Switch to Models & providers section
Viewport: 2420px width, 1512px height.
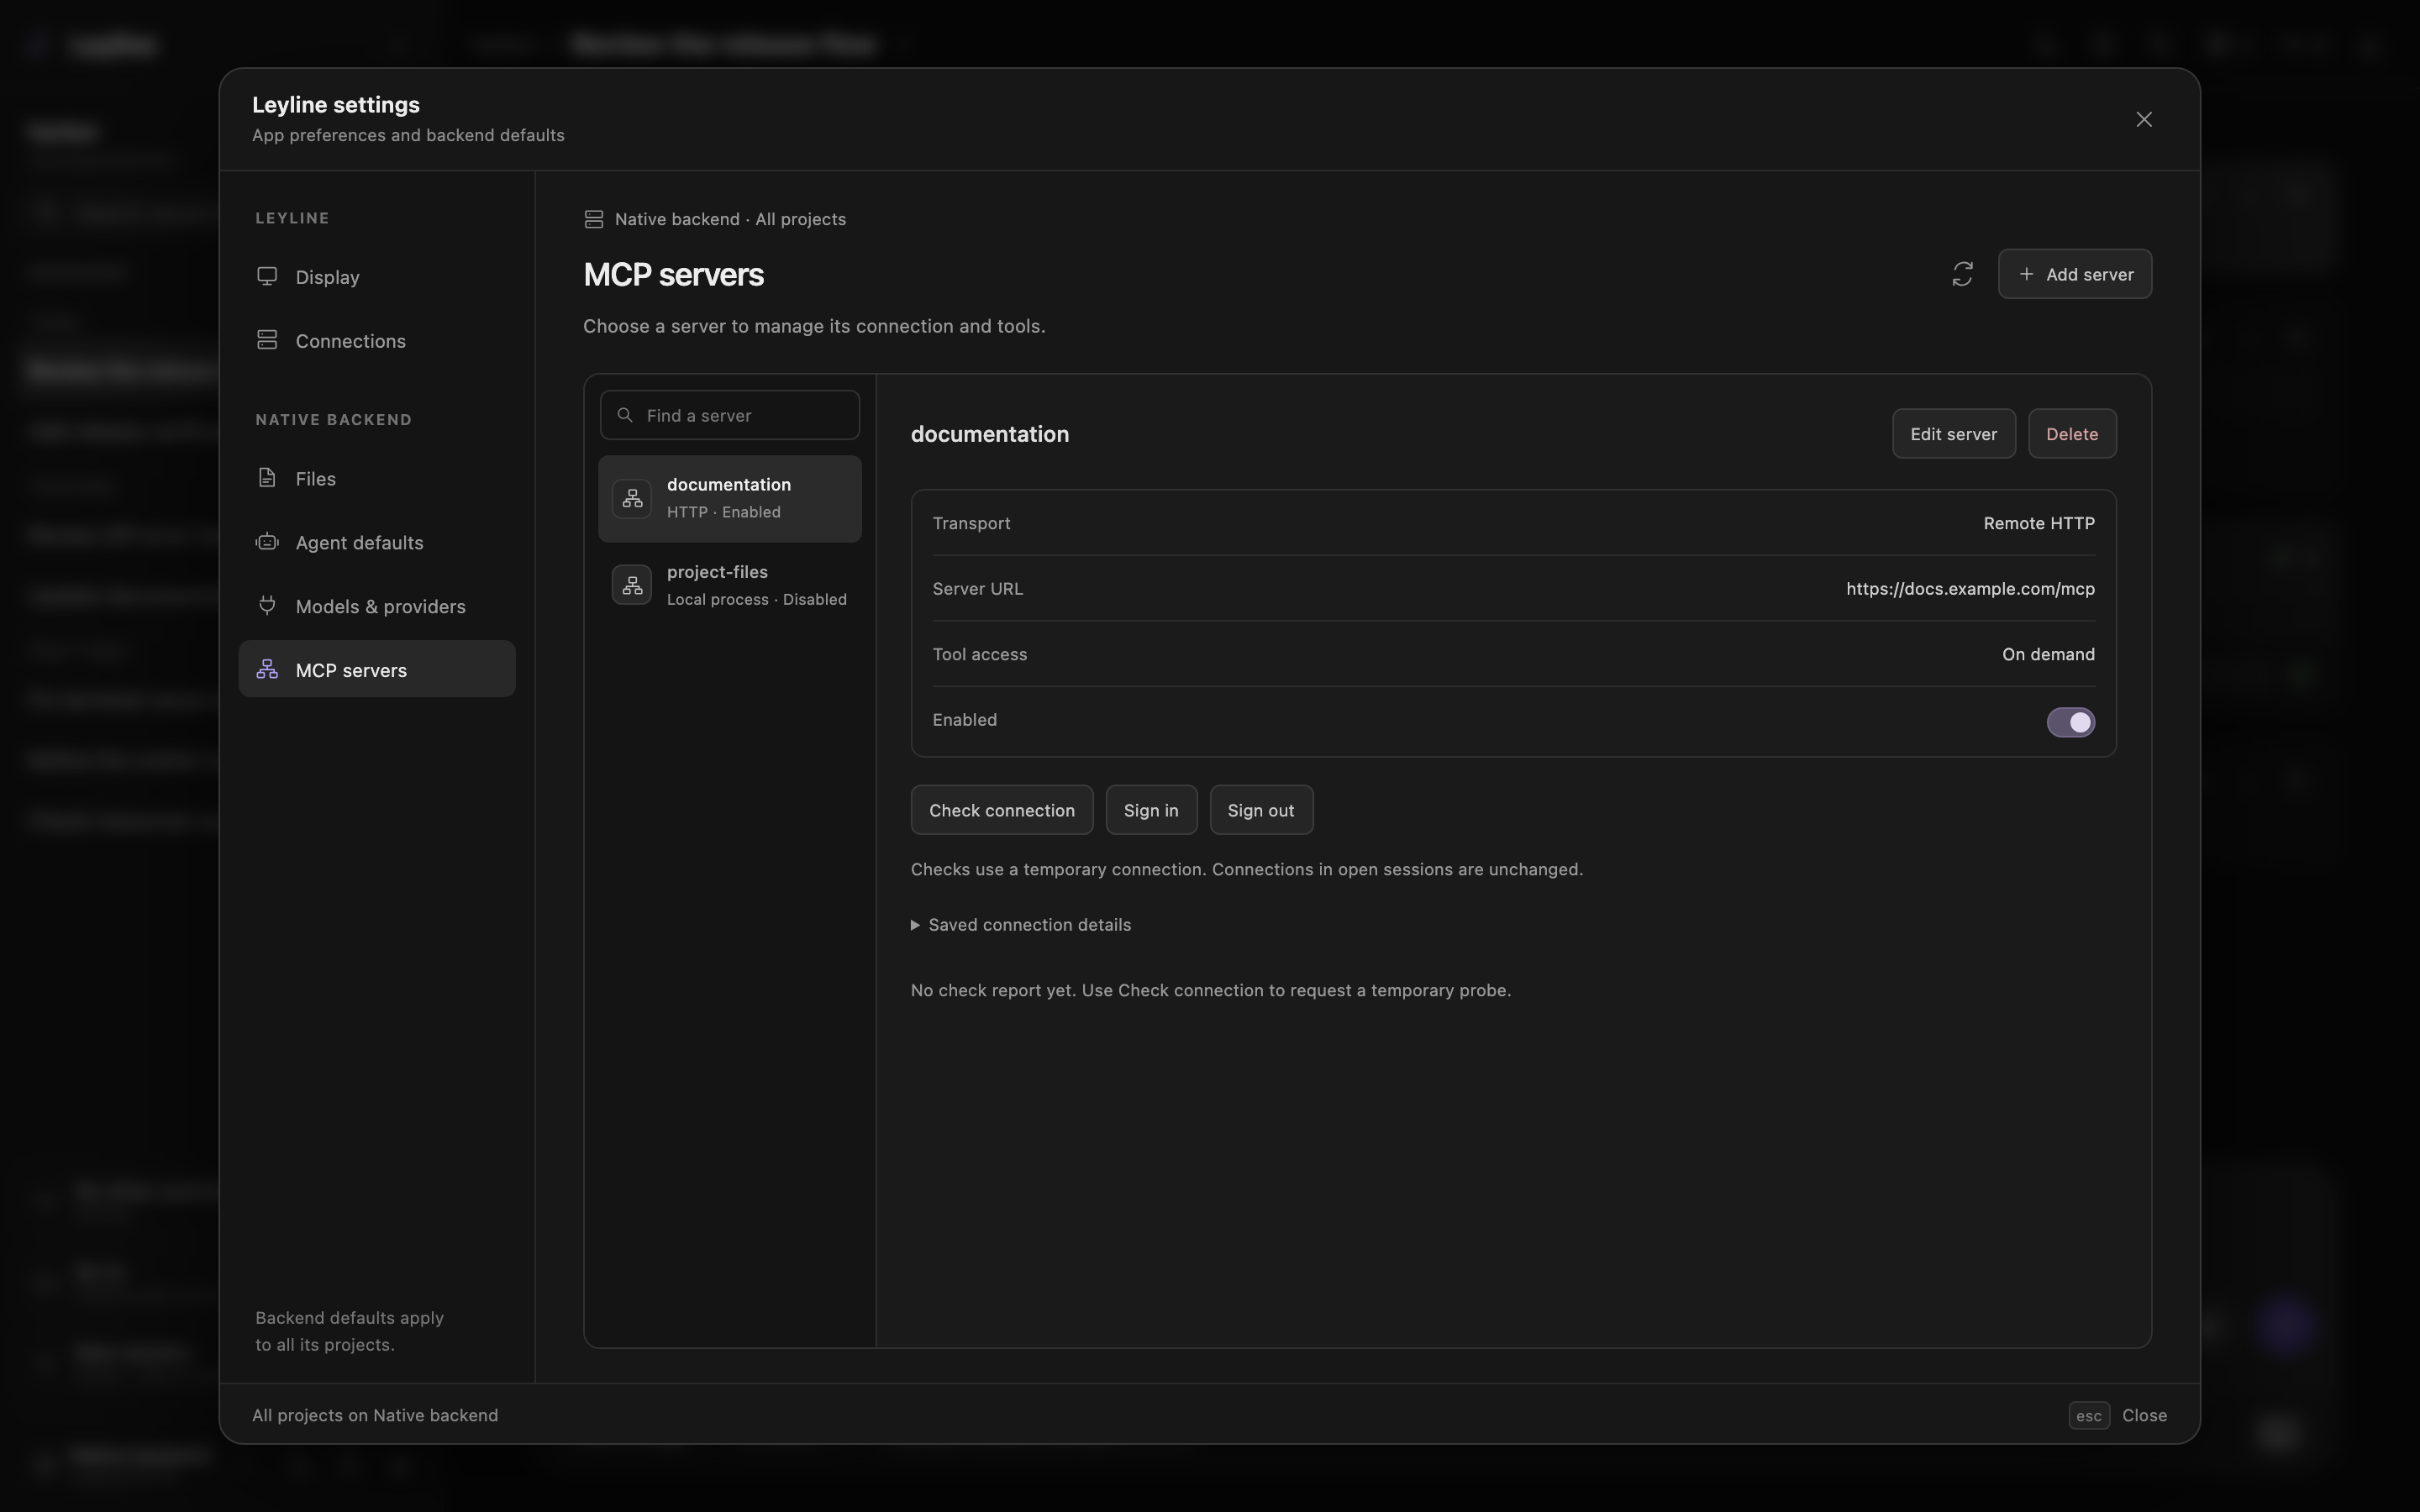(377, 607)
